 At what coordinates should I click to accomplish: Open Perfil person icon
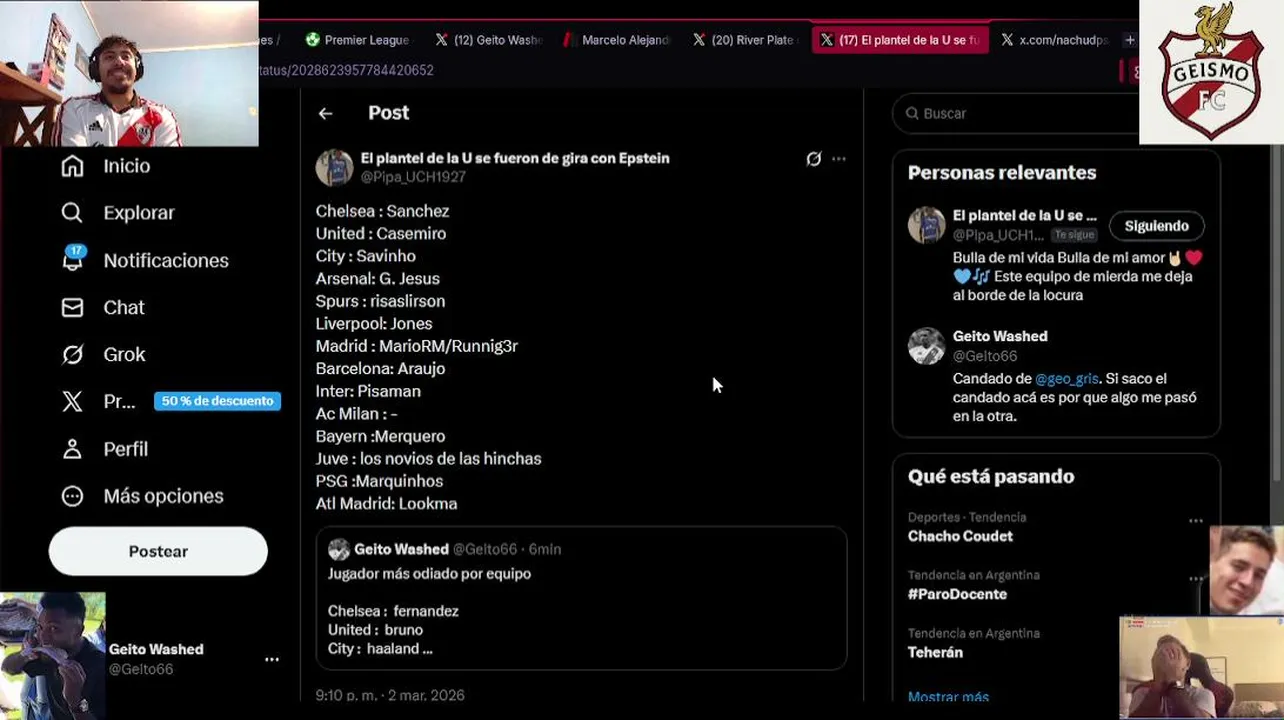[73, 449]
